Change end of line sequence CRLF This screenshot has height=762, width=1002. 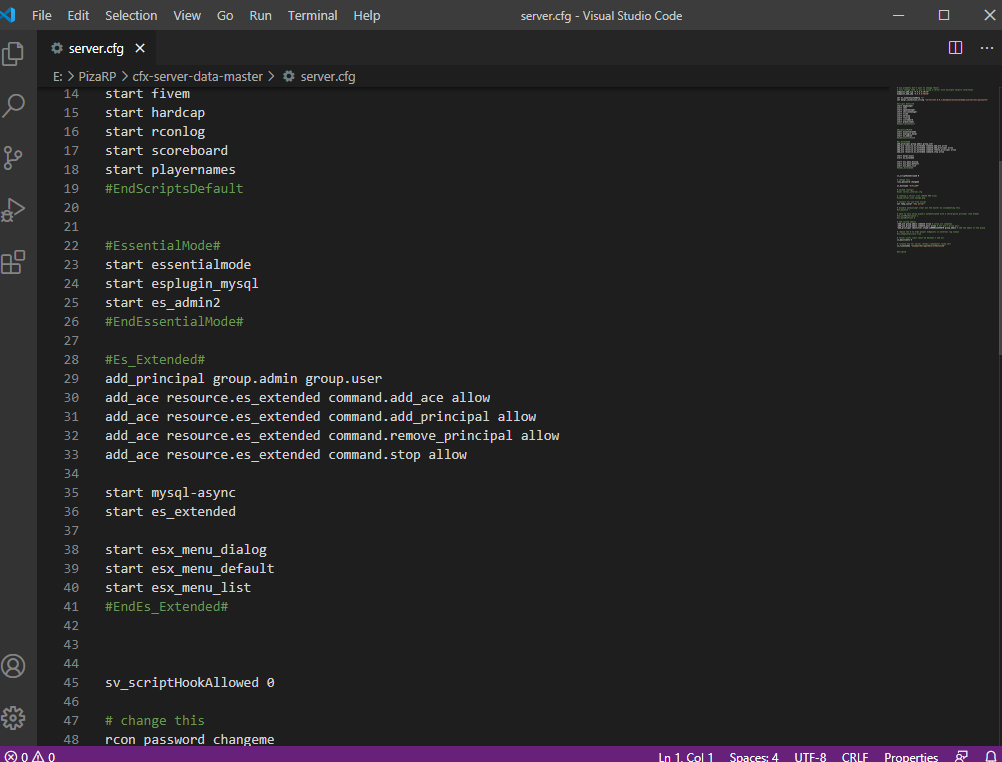tap(855, 756)
